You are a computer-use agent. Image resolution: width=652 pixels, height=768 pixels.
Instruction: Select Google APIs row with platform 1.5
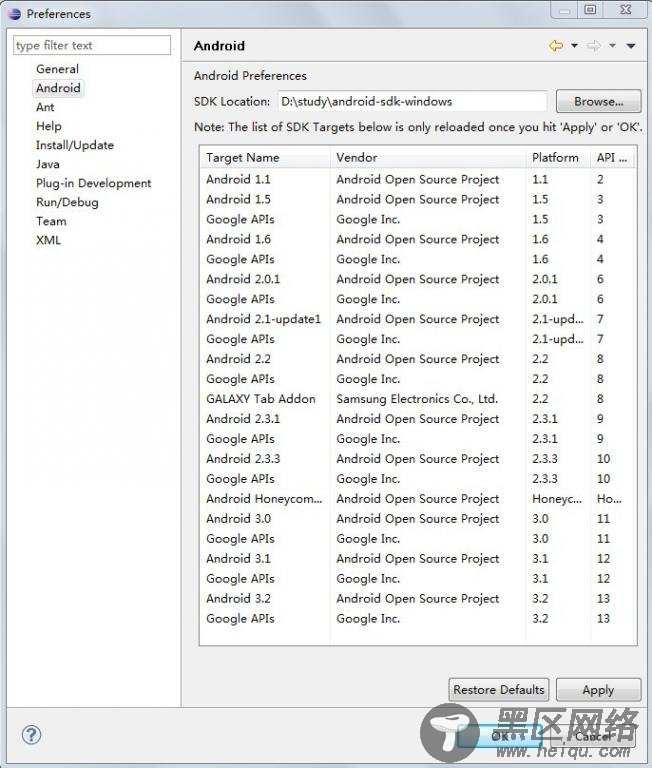(x=418, y=219)
